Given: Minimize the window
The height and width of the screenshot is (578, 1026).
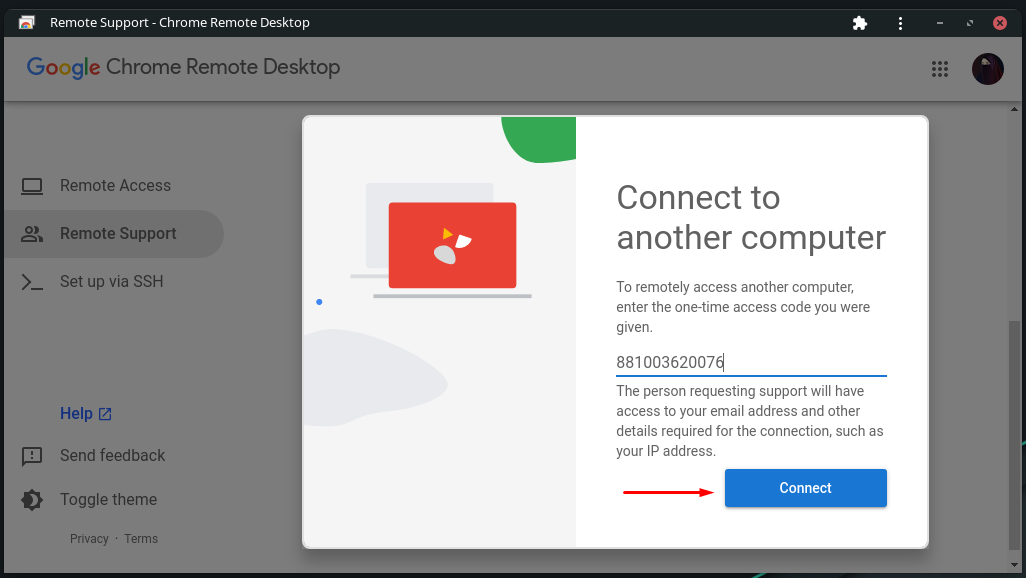Looking at the screenshot, I should pos(940,24).
